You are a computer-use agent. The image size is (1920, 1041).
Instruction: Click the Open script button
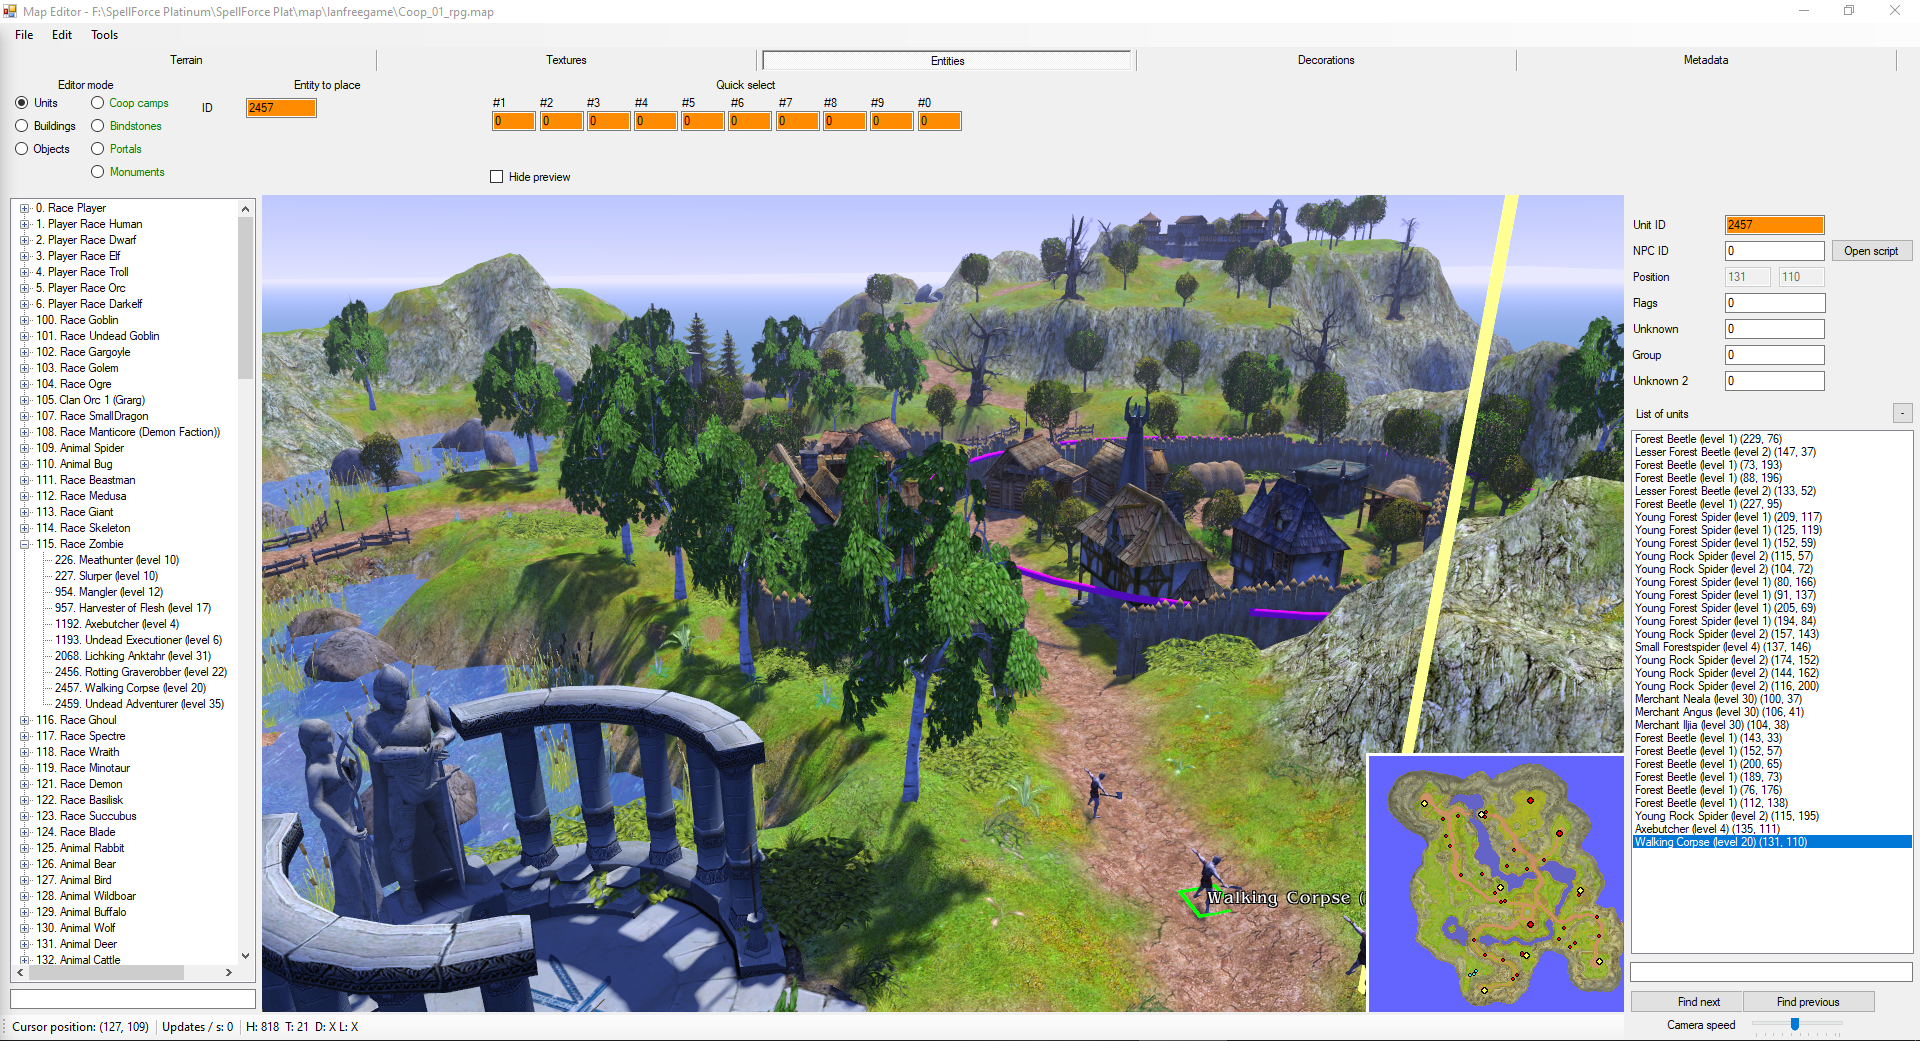point(1871,251)
